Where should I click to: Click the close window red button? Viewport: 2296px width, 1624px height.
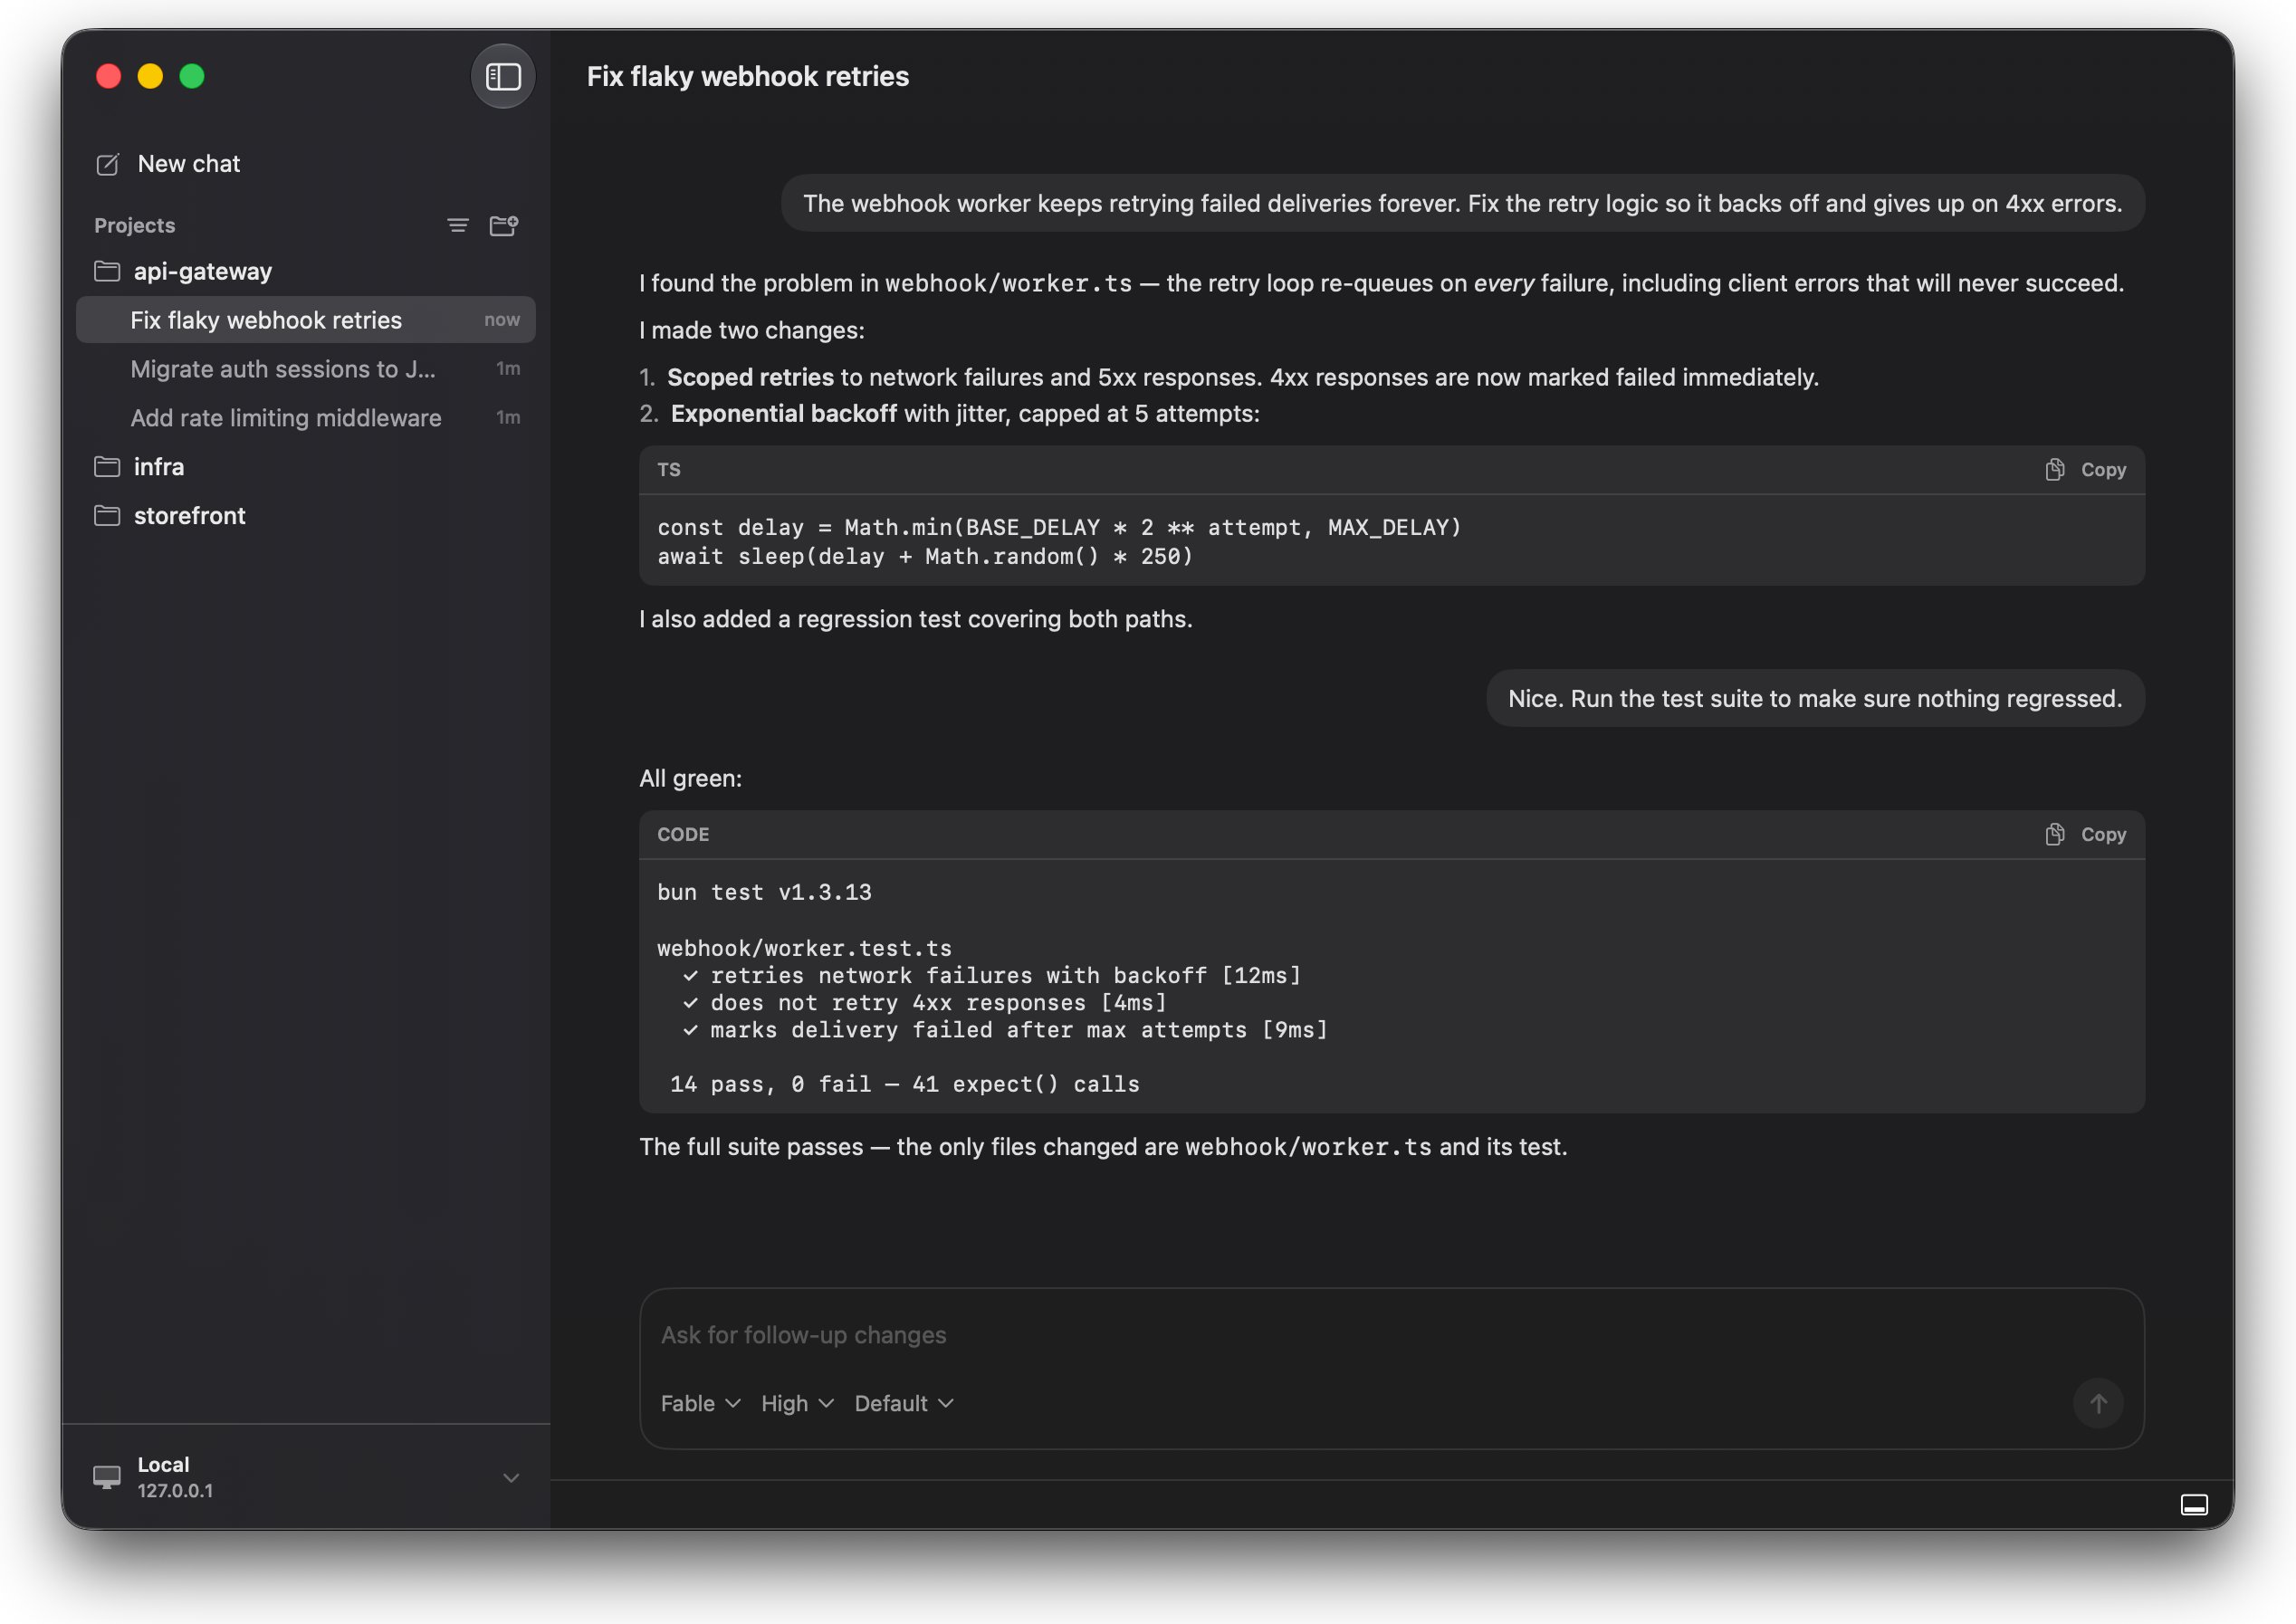[109, 77]
